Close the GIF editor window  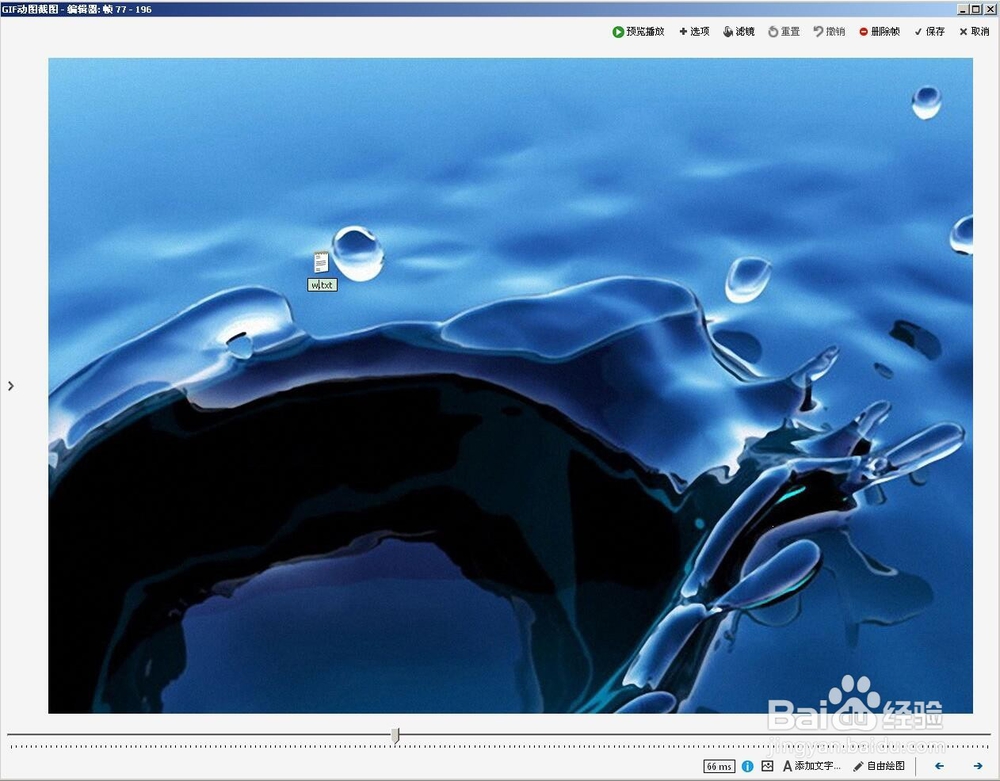pyautogui.click(x=990, y=9)
